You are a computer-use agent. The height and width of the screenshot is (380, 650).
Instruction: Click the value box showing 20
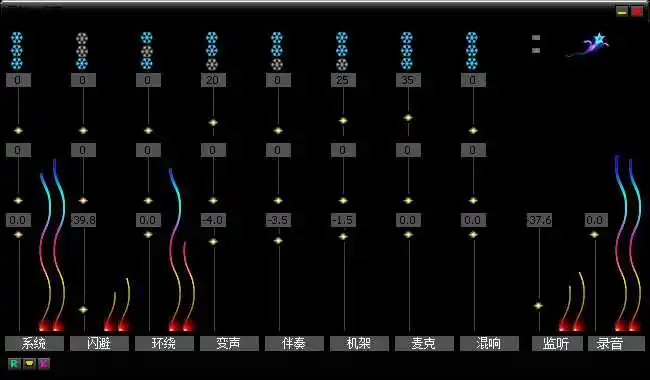click(x=213, y=80)
